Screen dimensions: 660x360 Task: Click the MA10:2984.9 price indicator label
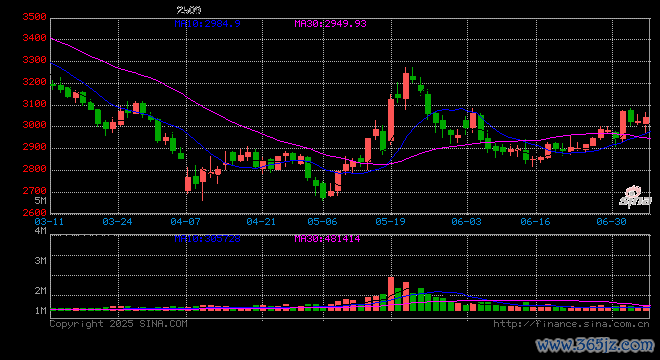pyautogui.click(x=208, y=24)
